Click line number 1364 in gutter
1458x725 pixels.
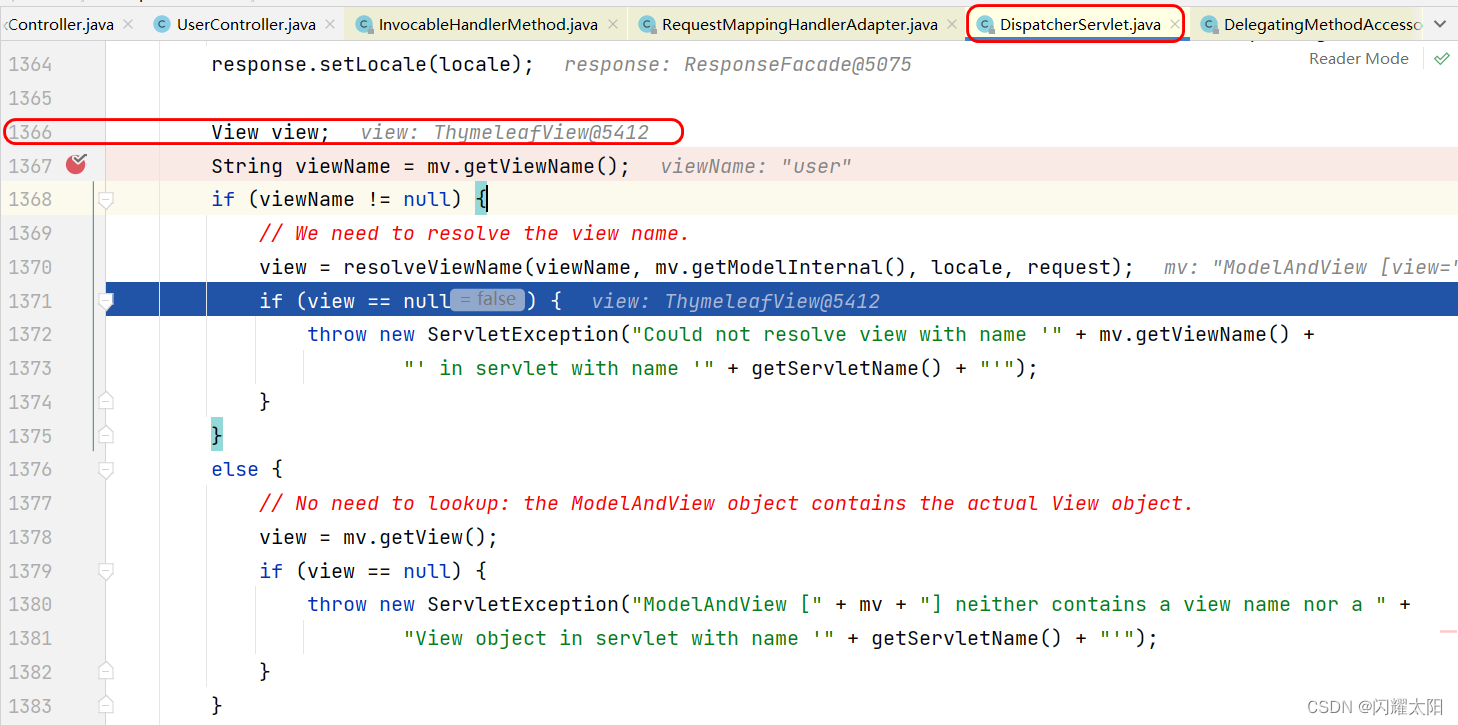(30, 65)
